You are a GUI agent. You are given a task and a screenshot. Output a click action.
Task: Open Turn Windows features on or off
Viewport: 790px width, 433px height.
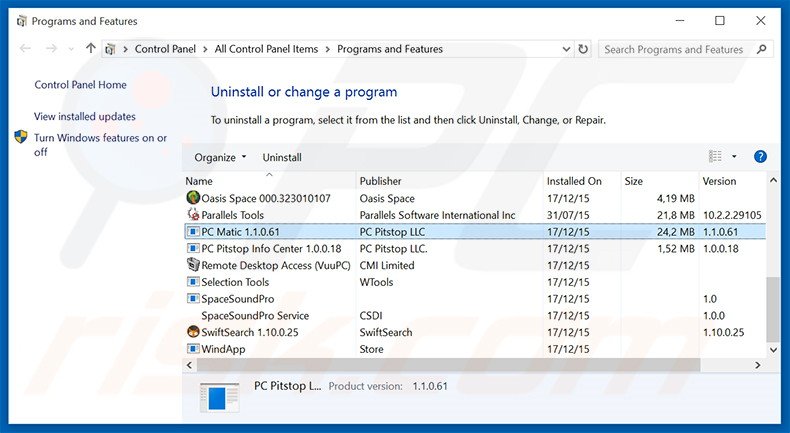coord(100,145)
